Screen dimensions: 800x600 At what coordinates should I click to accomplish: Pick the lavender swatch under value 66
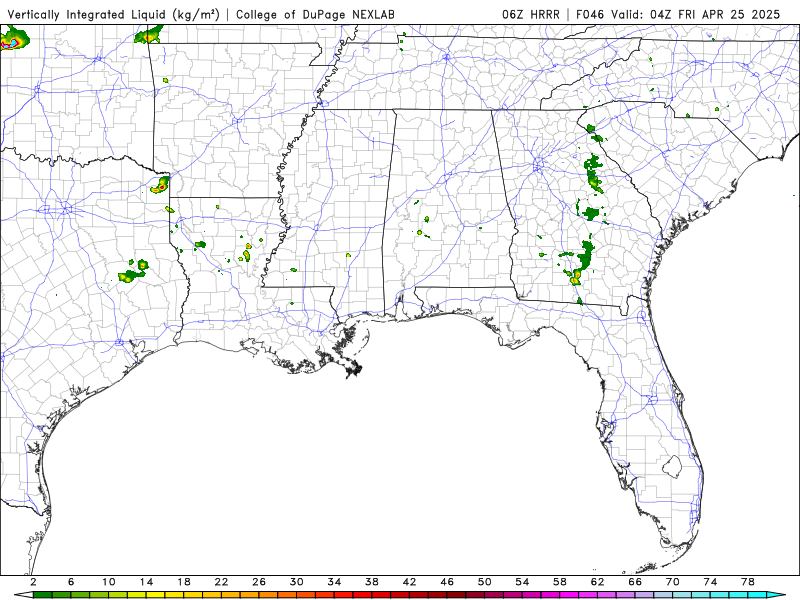tap(645, 595)
